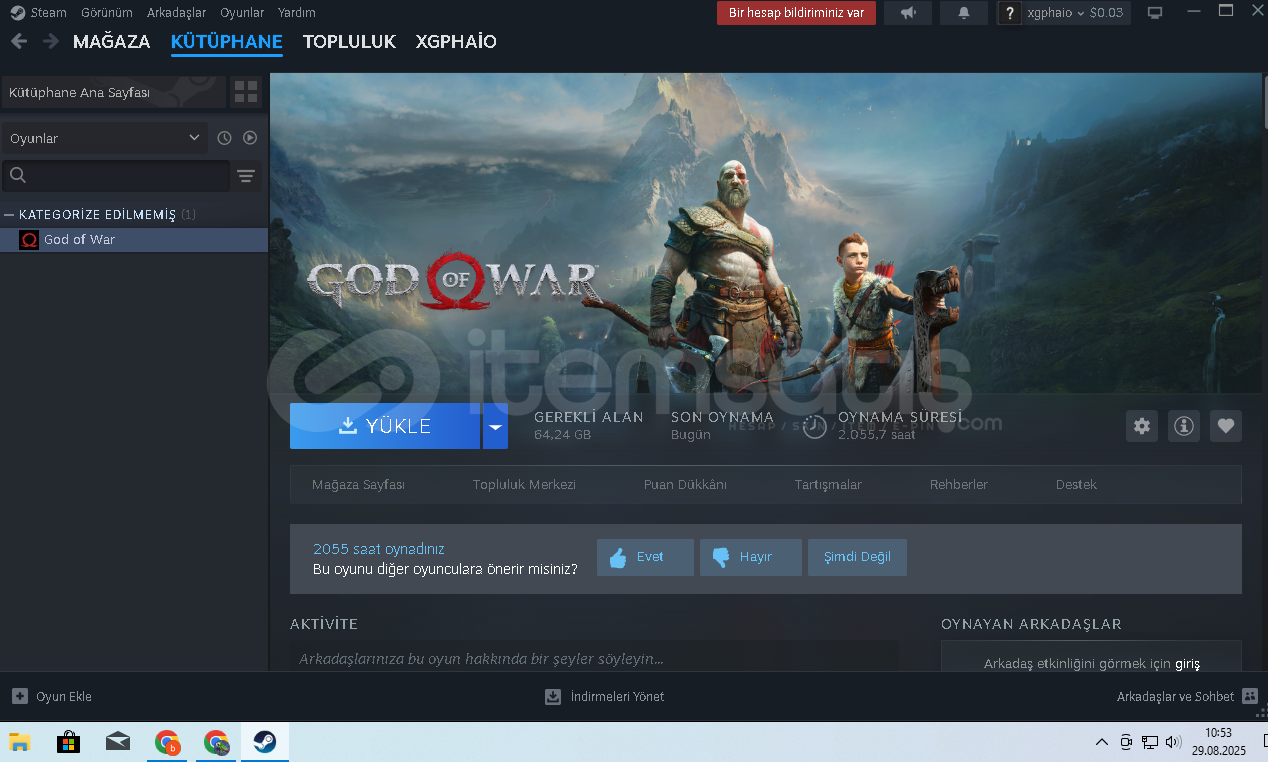Open the Puan Dükkânı link
Screen dimensions: 1268x762
coord(685,485)
